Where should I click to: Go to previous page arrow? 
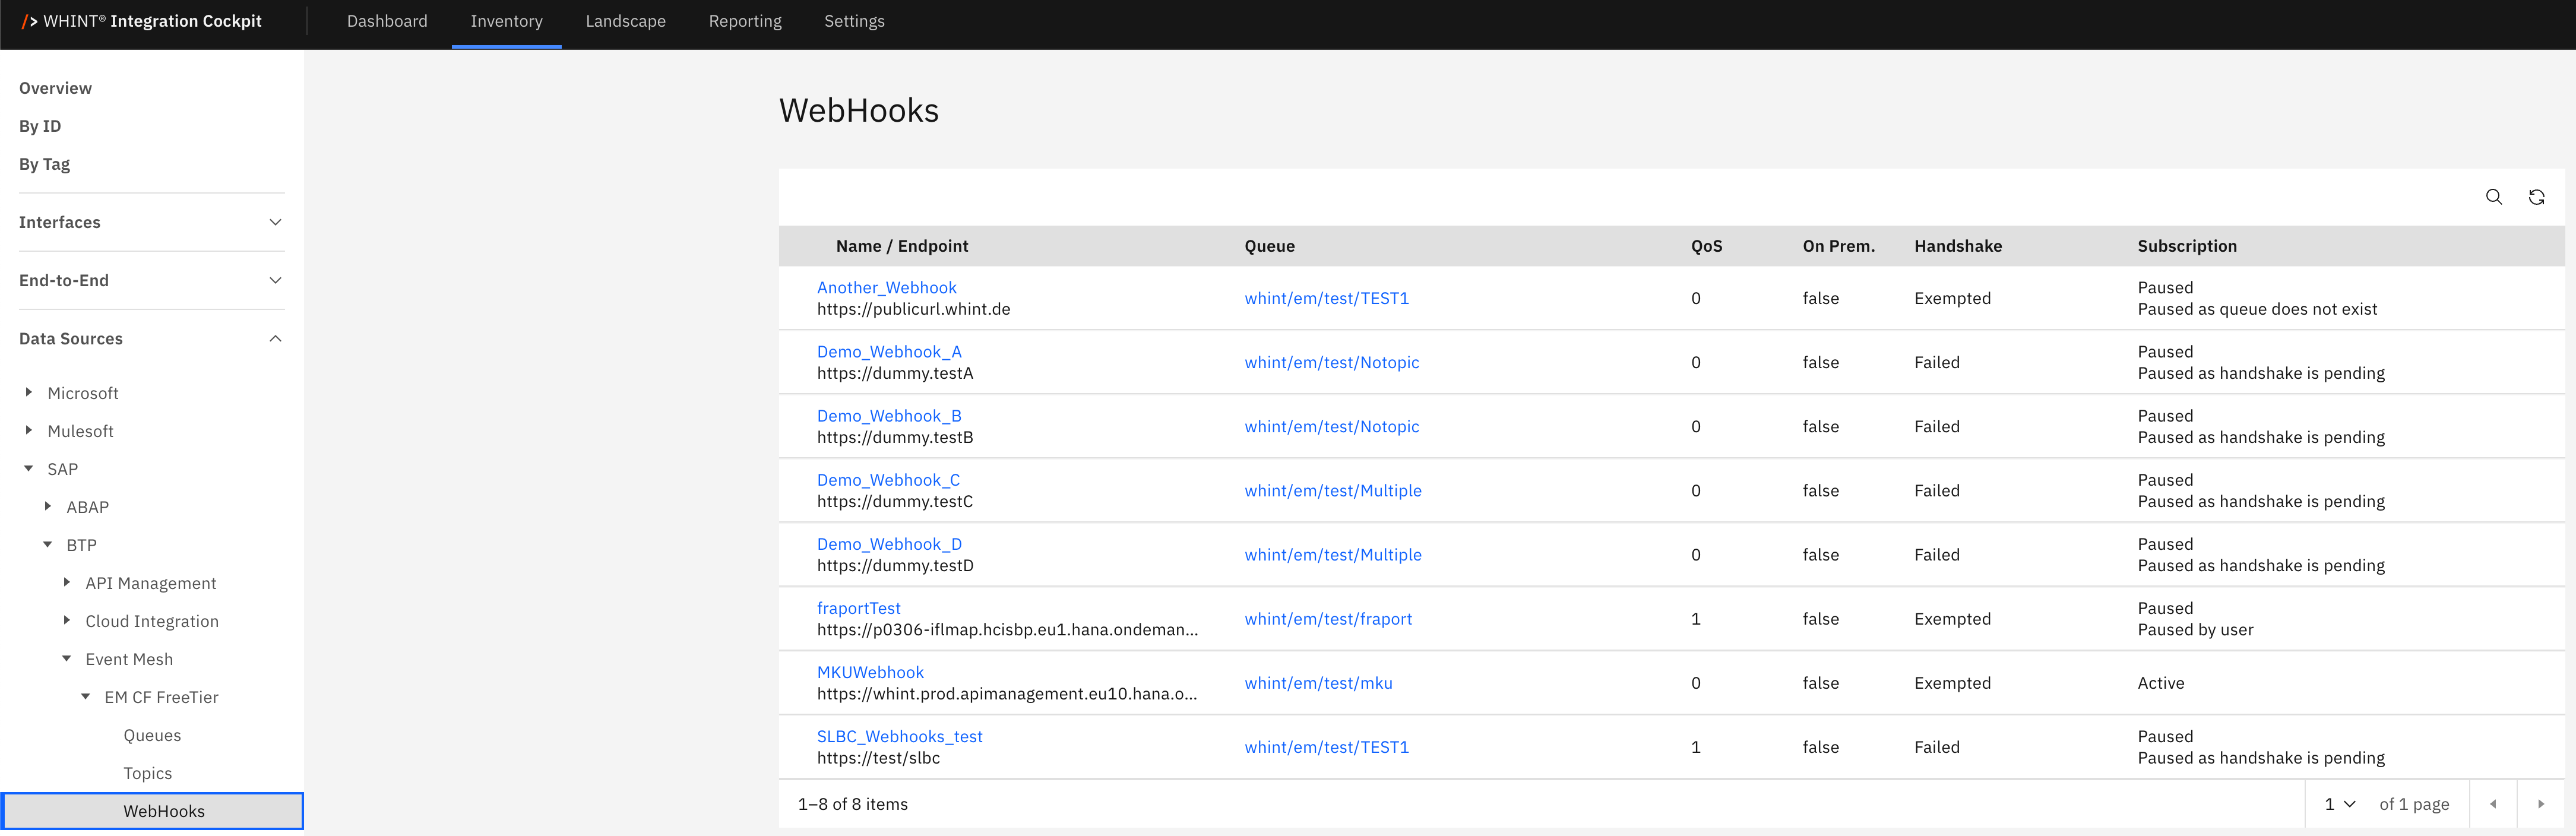click(x=2493, y=804)
